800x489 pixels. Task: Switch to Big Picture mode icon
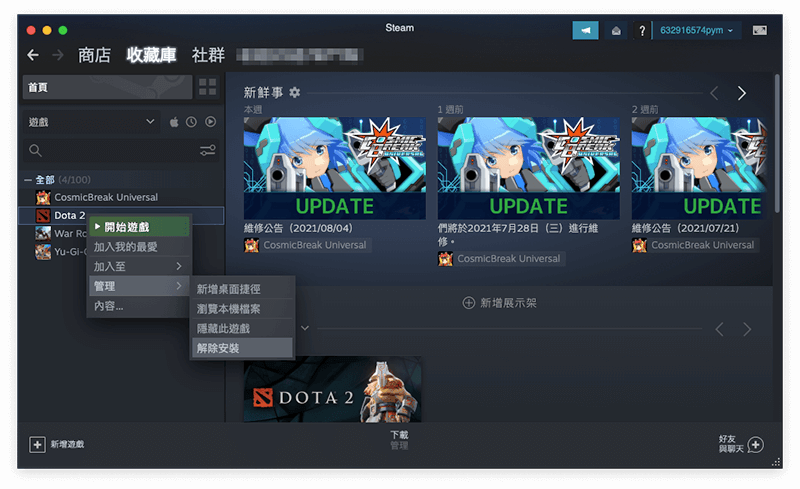pyautogui.click(x=759, y=31)
